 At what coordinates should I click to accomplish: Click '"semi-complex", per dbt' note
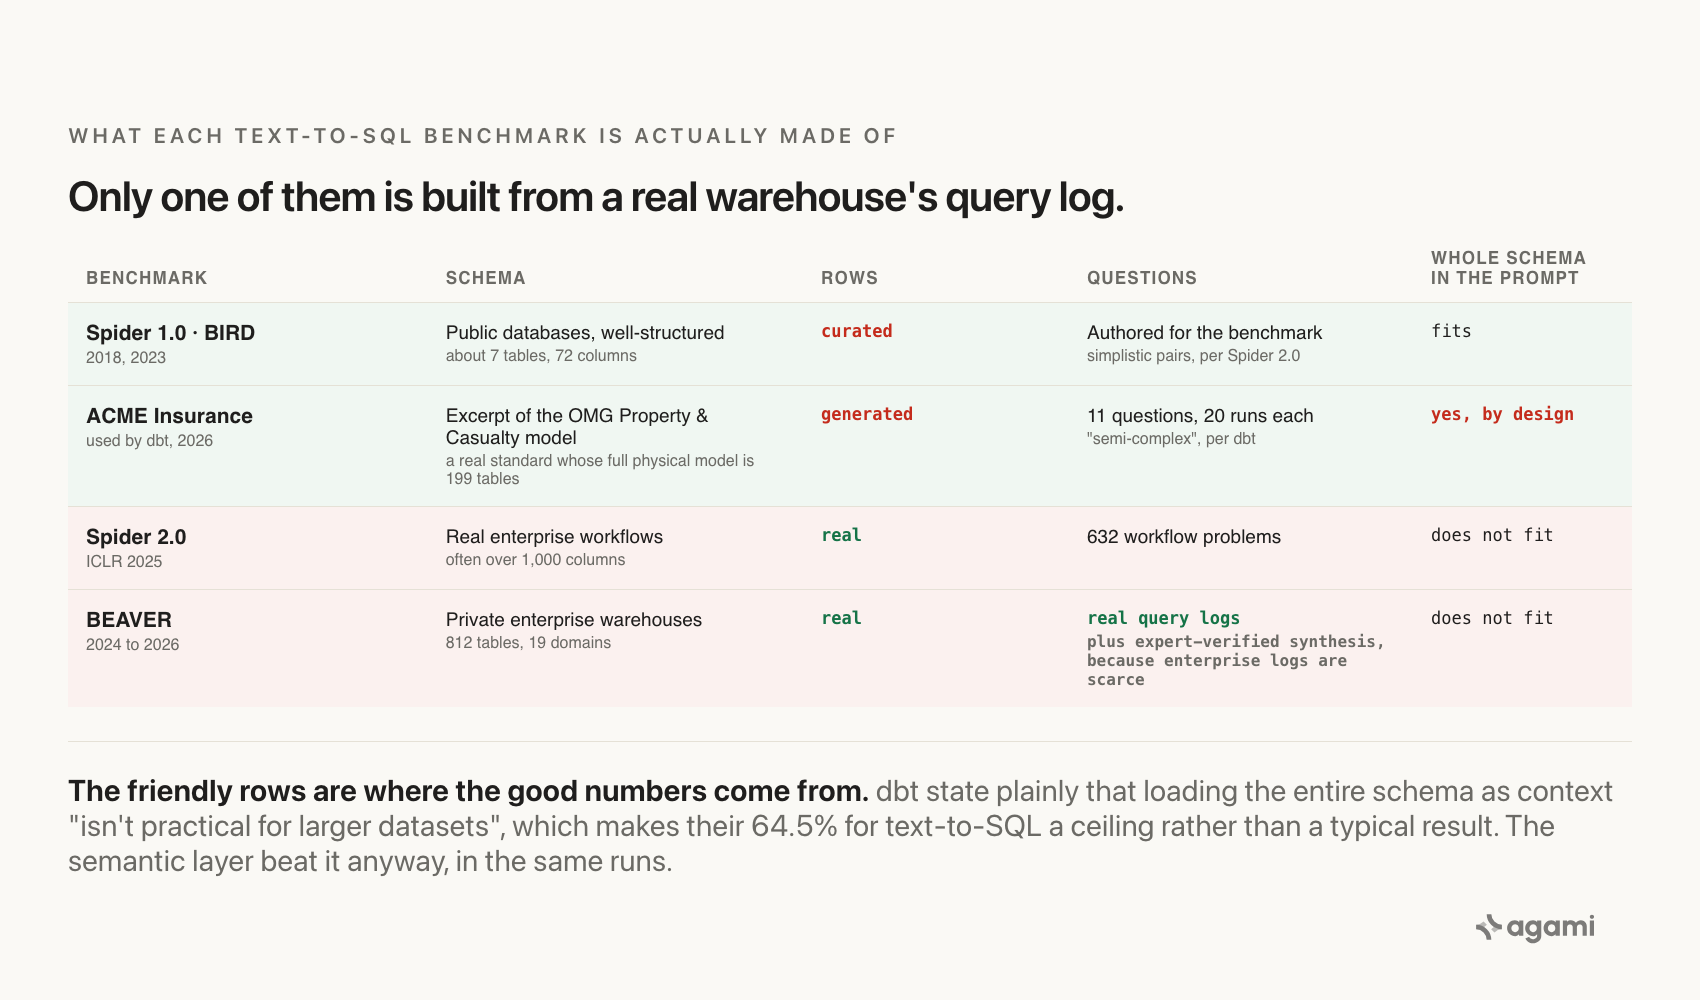coord(1171,439)
